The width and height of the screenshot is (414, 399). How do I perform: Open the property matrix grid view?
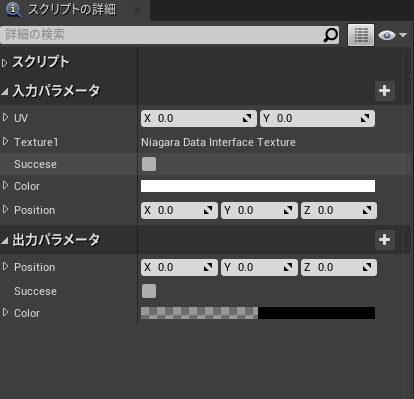point(361,35)
